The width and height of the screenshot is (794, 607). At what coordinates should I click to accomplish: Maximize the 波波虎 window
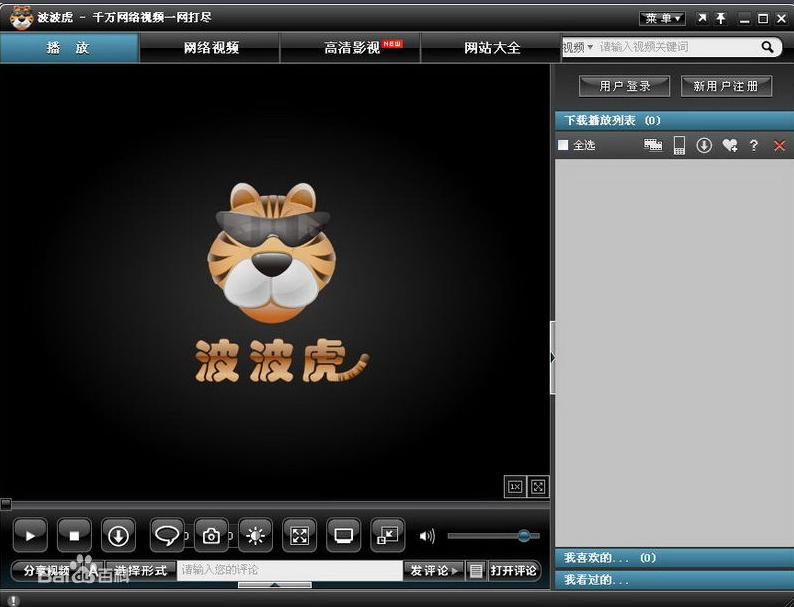[x=763, y=19]
